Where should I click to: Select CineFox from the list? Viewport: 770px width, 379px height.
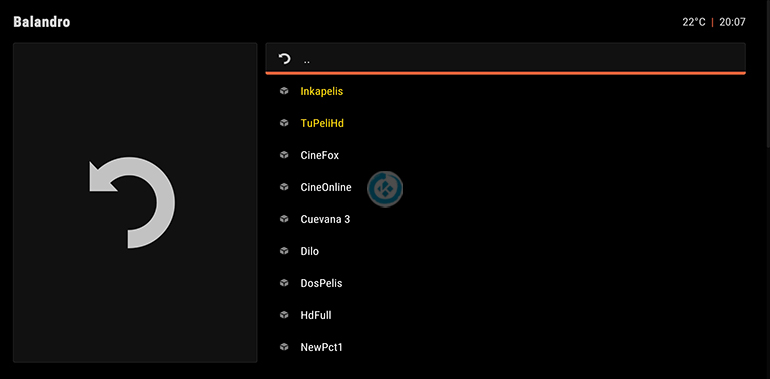click(x=320, y=155)
